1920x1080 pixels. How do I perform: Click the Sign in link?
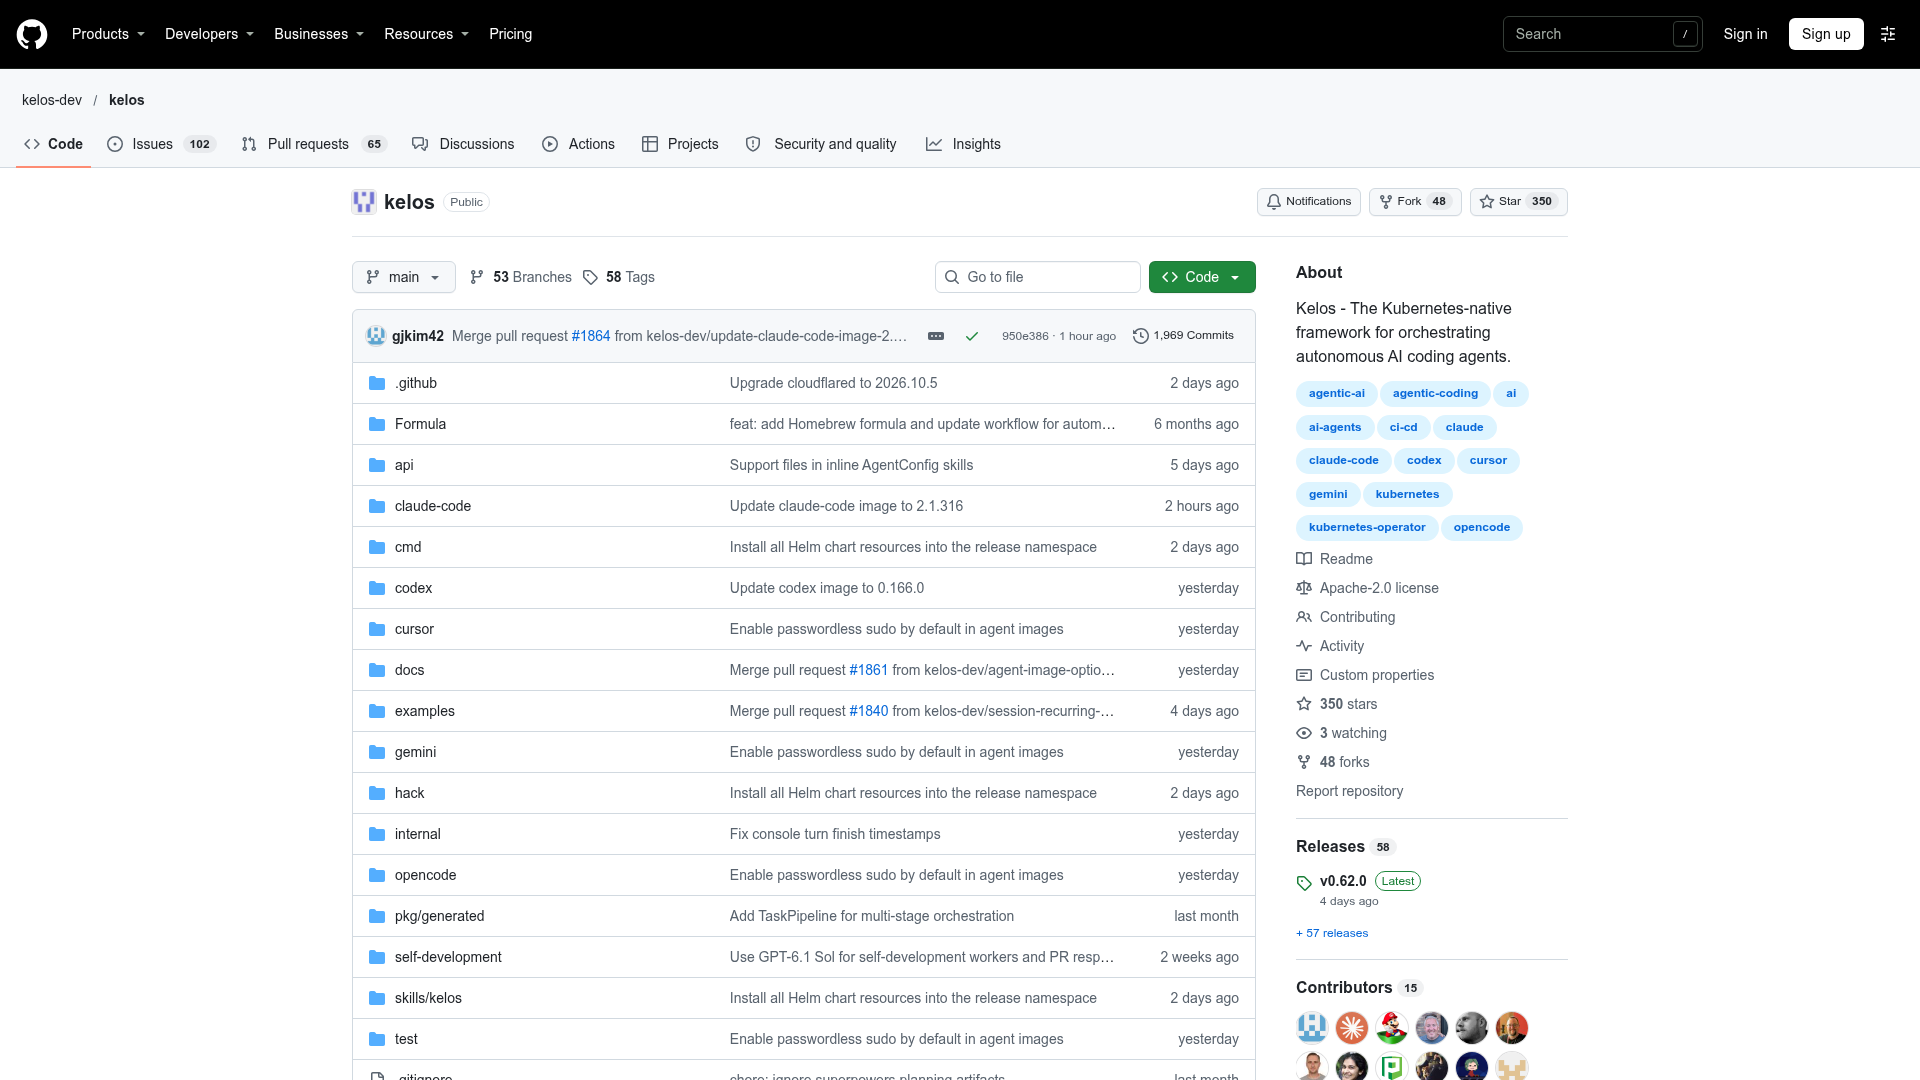click(1745, 34)
